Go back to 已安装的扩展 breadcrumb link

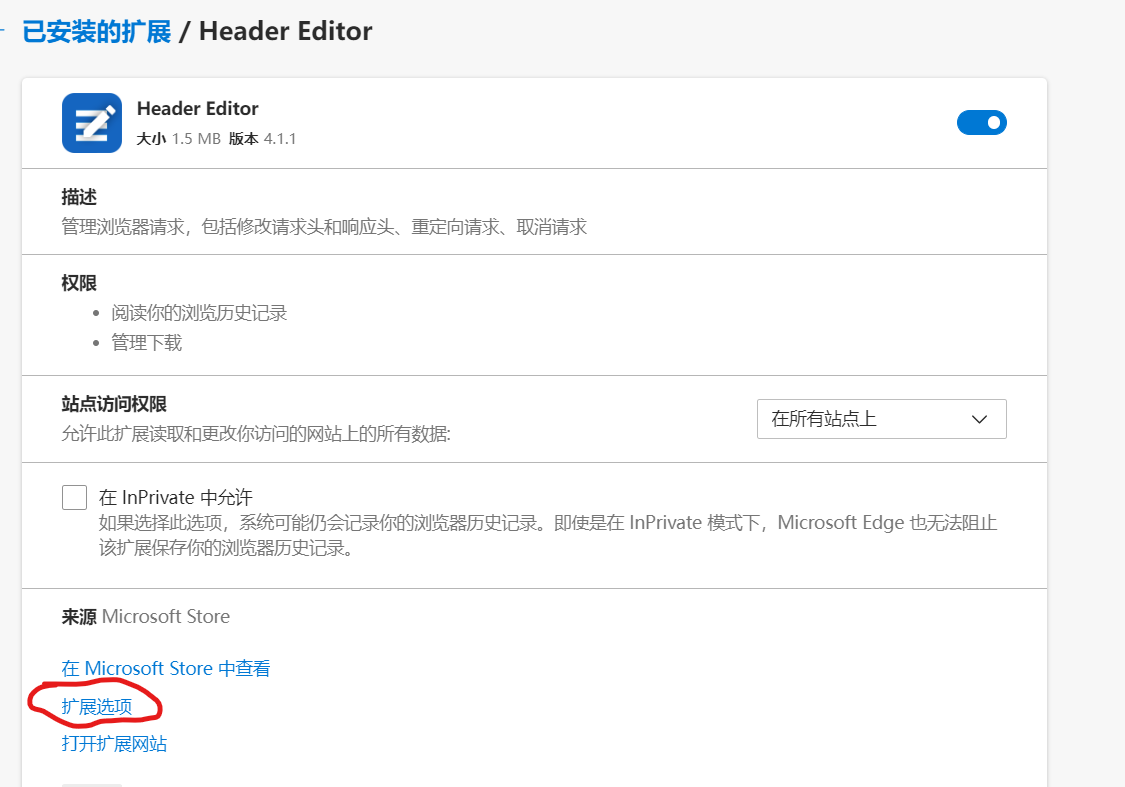click(x=97, y=32)
